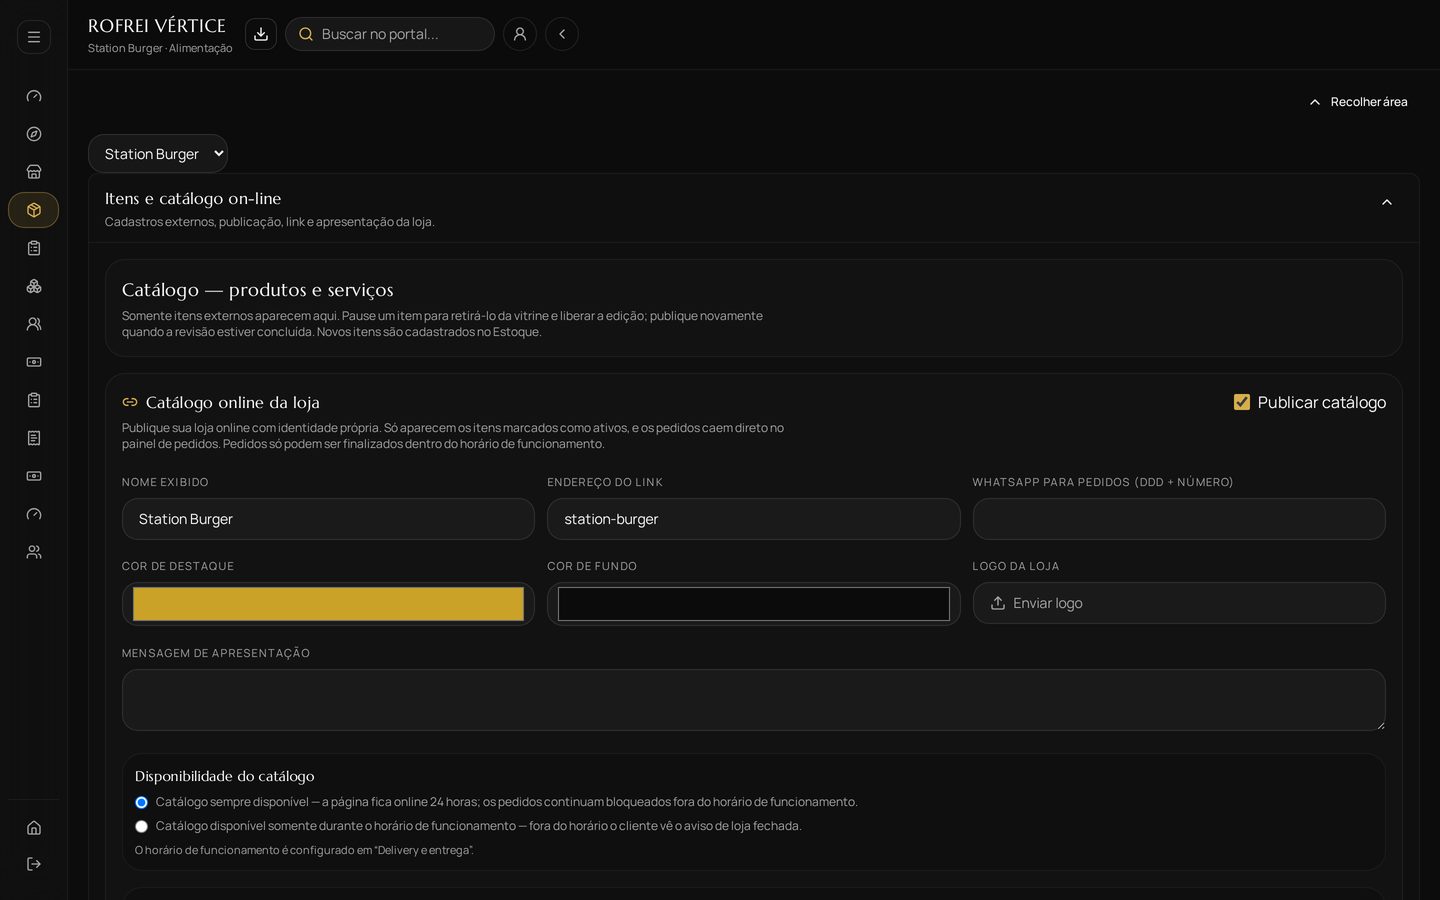Viewport: 1440px width, 900px height.
Task: Go to the home icon in the sidebar
Action: pyautogui.click(x=34, y=828)
